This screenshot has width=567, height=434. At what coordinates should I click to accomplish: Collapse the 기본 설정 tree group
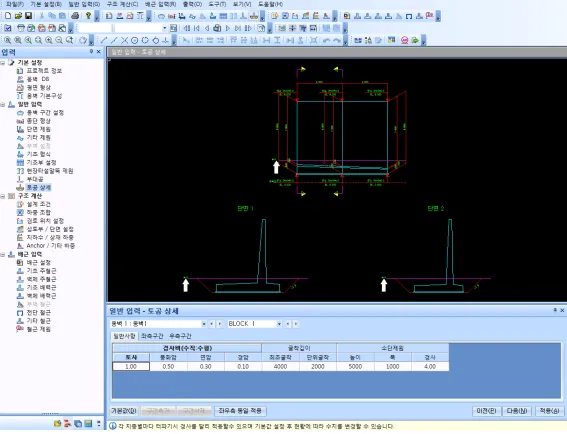[x=3, y=63]
